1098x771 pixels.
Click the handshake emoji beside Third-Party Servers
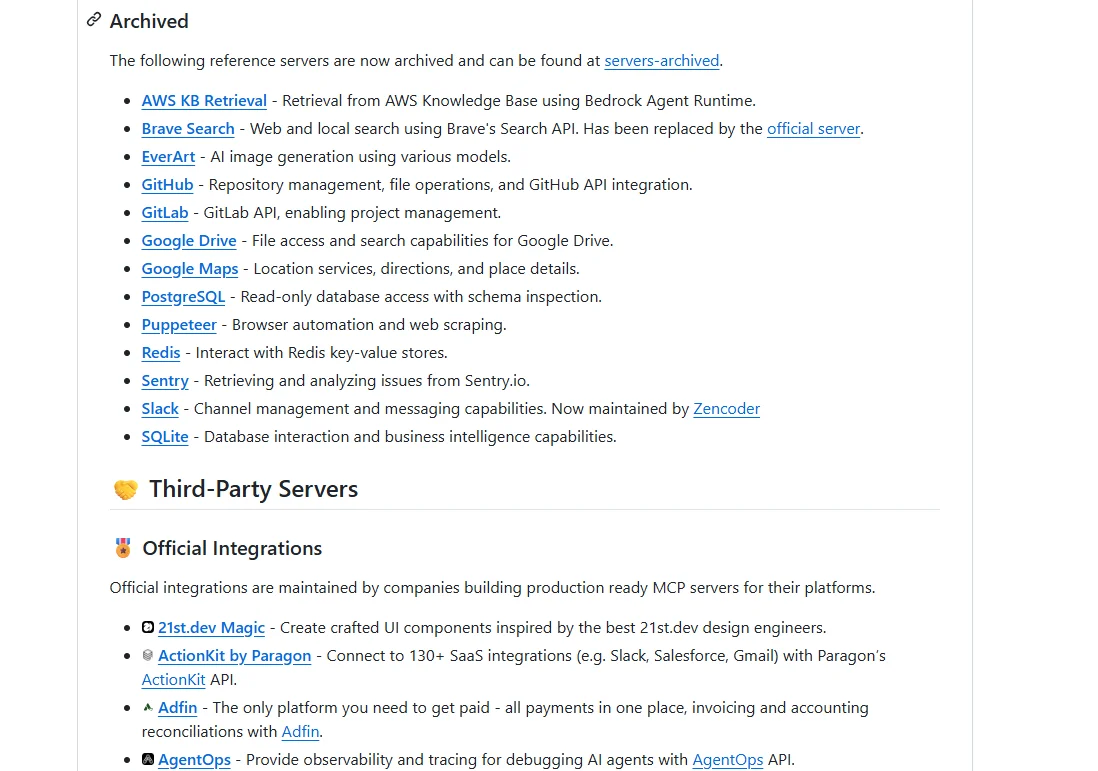click(125, 490)
